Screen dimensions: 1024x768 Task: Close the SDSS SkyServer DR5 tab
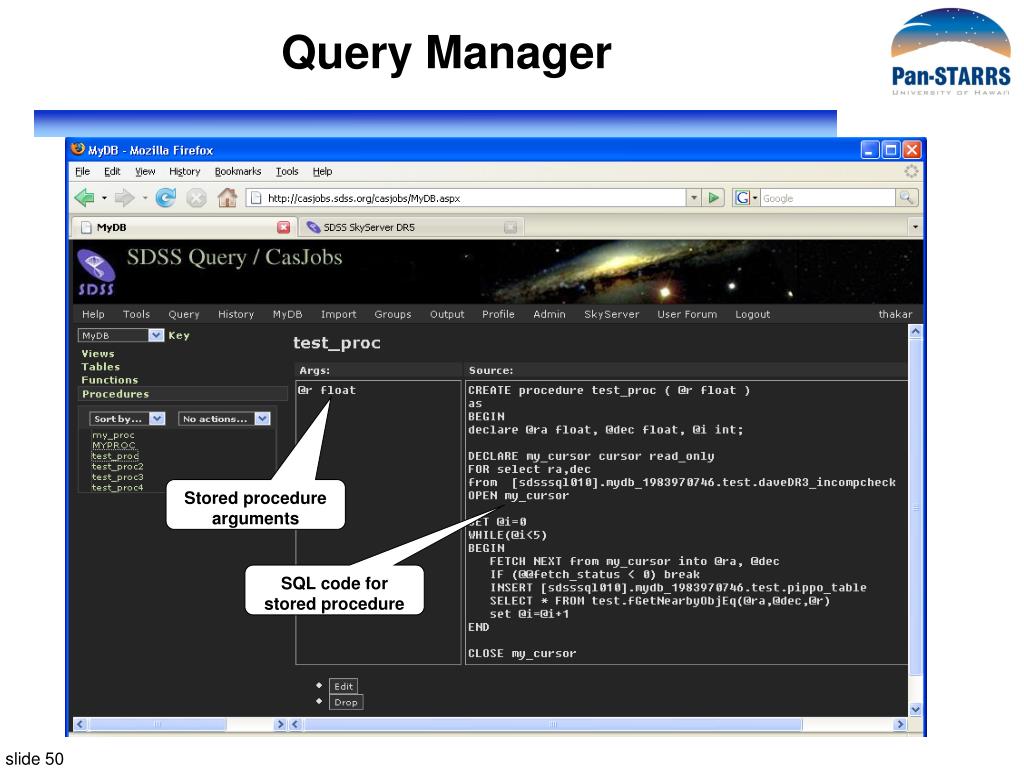[511, 227]
